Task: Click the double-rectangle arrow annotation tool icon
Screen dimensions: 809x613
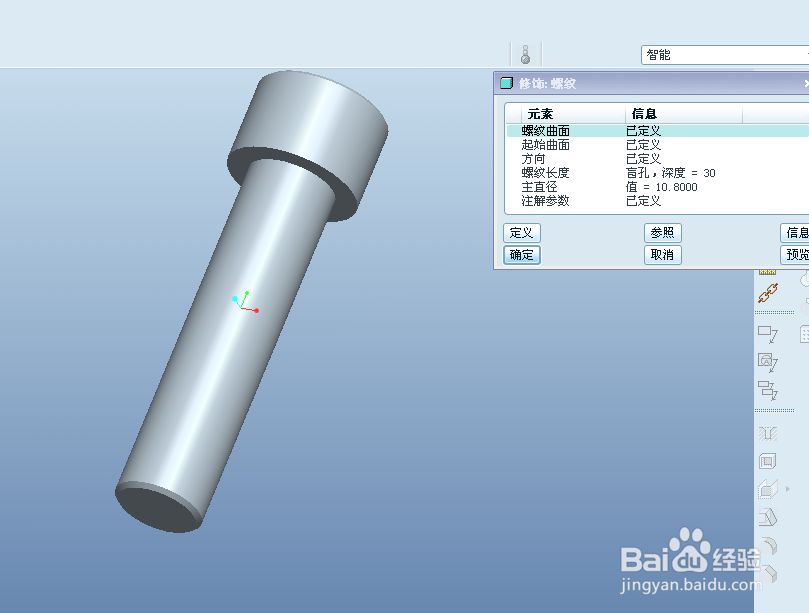Action: [768, 390]
